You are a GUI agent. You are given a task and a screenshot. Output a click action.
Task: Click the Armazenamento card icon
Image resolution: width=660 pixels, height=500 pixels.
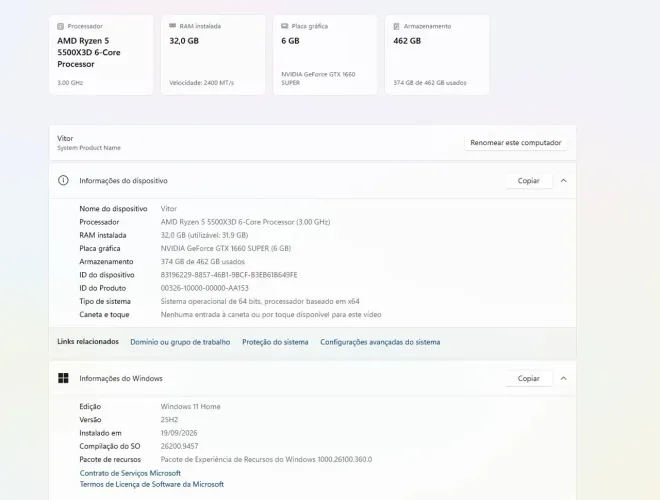coord(396,27)
